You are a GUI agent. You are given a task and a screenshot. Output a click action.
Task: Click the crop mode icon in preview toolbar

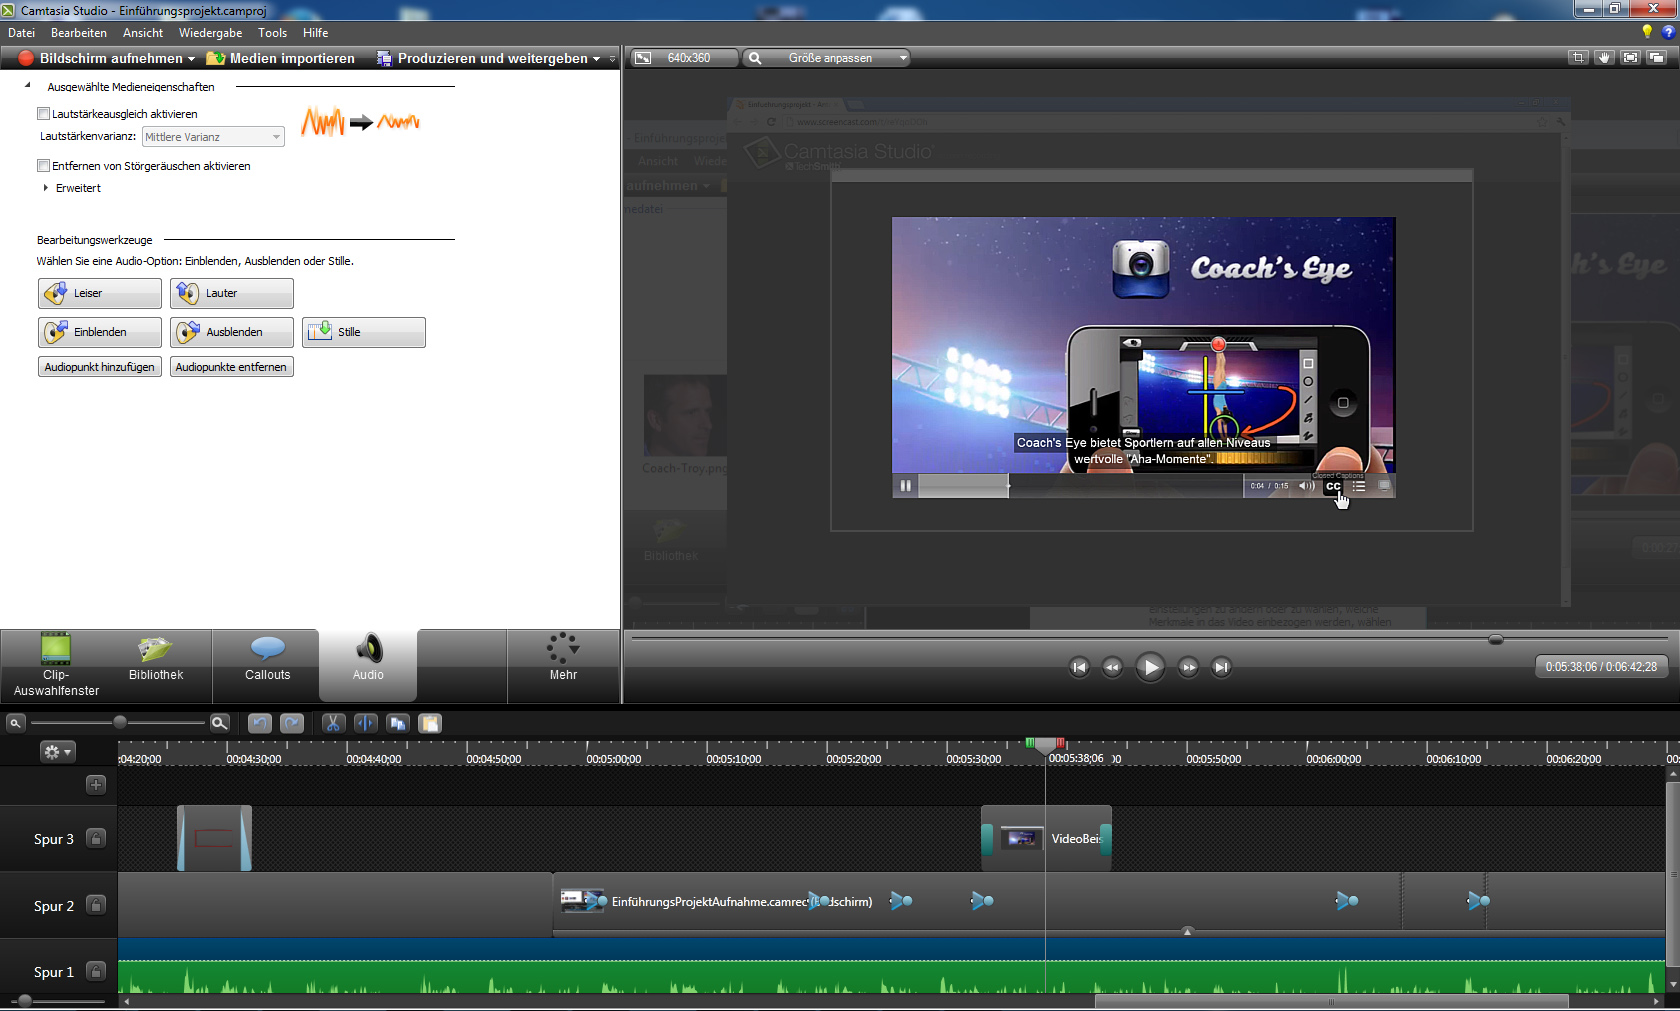click(1578, 58)
